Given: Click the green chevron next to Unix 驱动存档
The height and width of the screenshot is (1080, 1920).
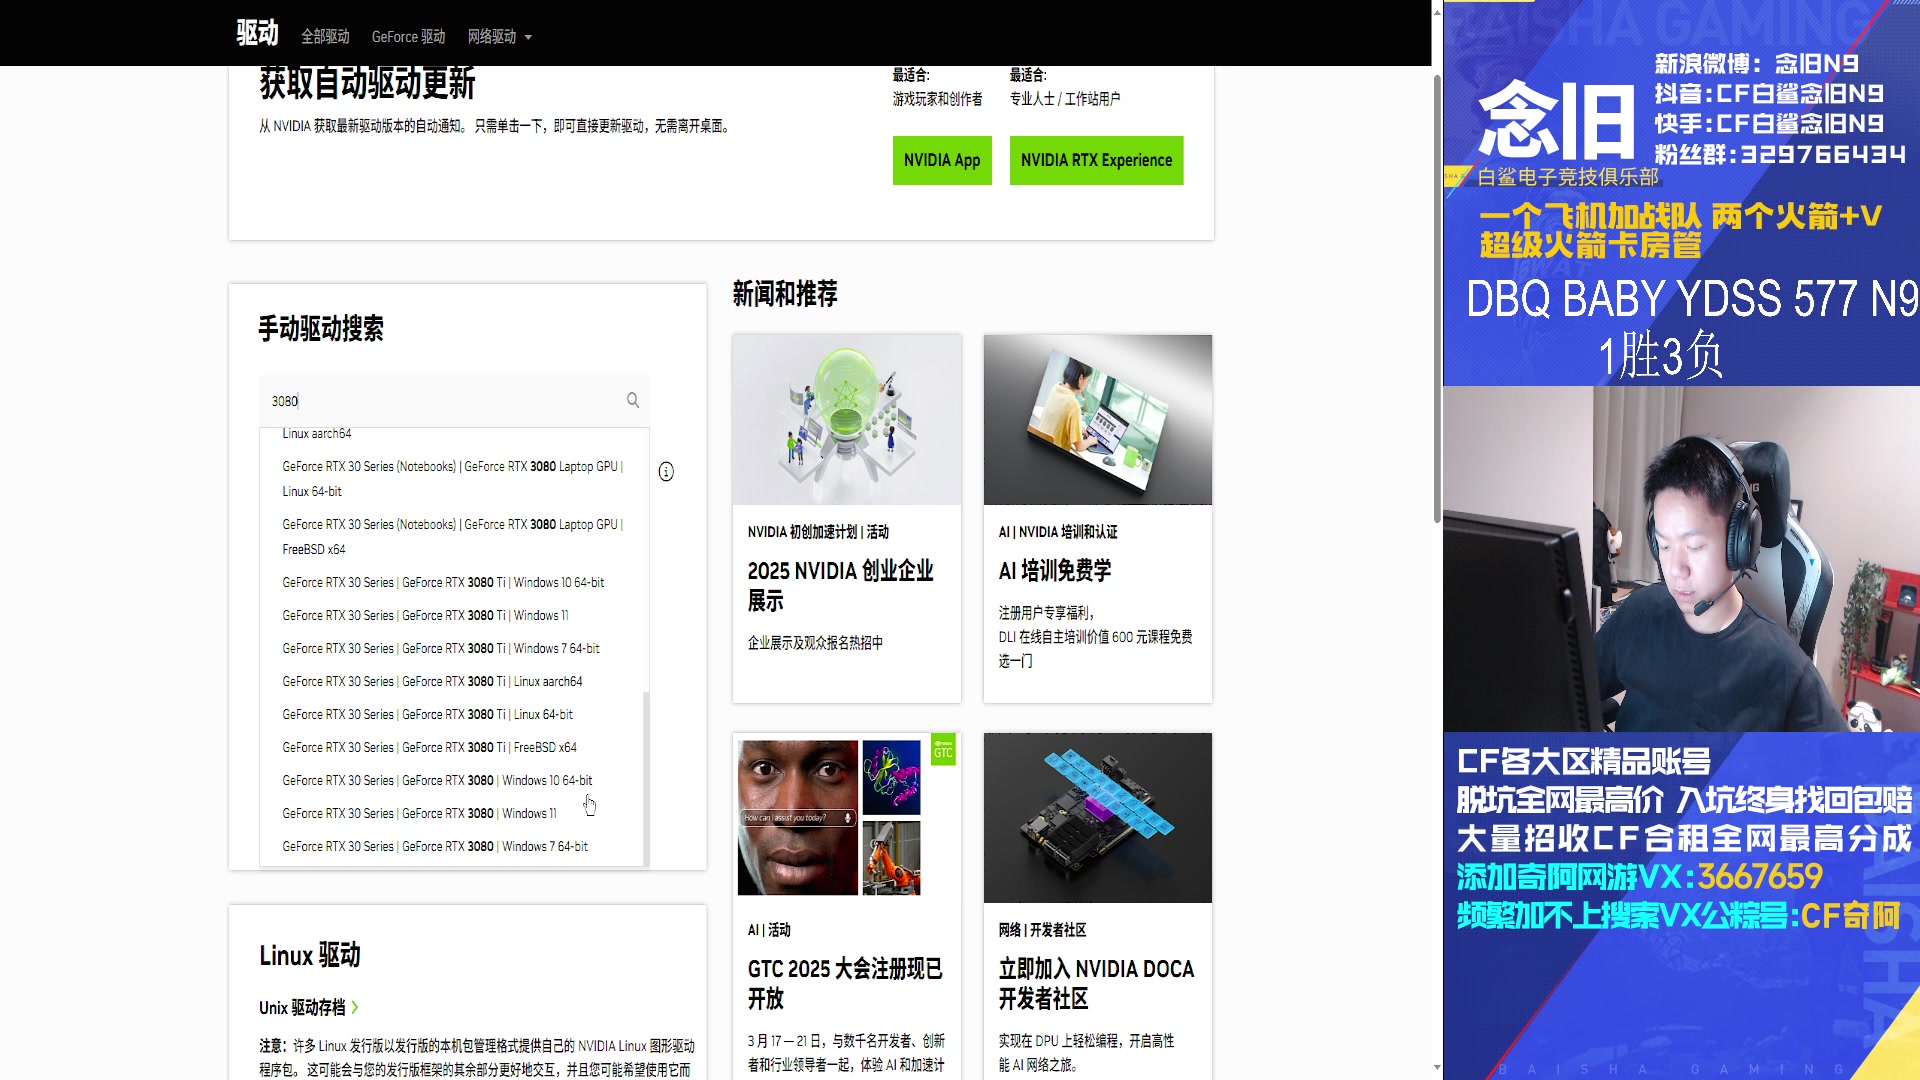Looking at the screenshot, I should [x=355, y=1007].
